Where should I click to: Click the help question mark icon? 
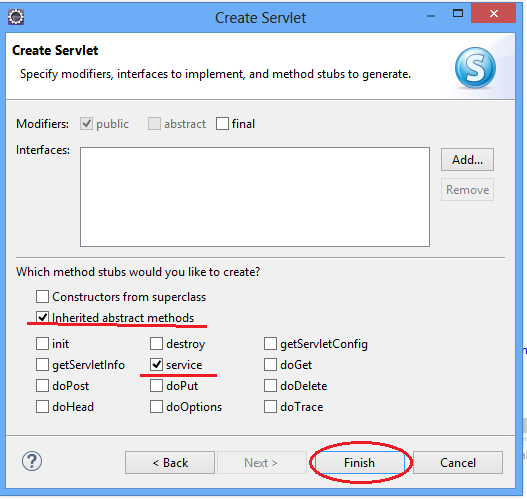click(x=32, y=461)
